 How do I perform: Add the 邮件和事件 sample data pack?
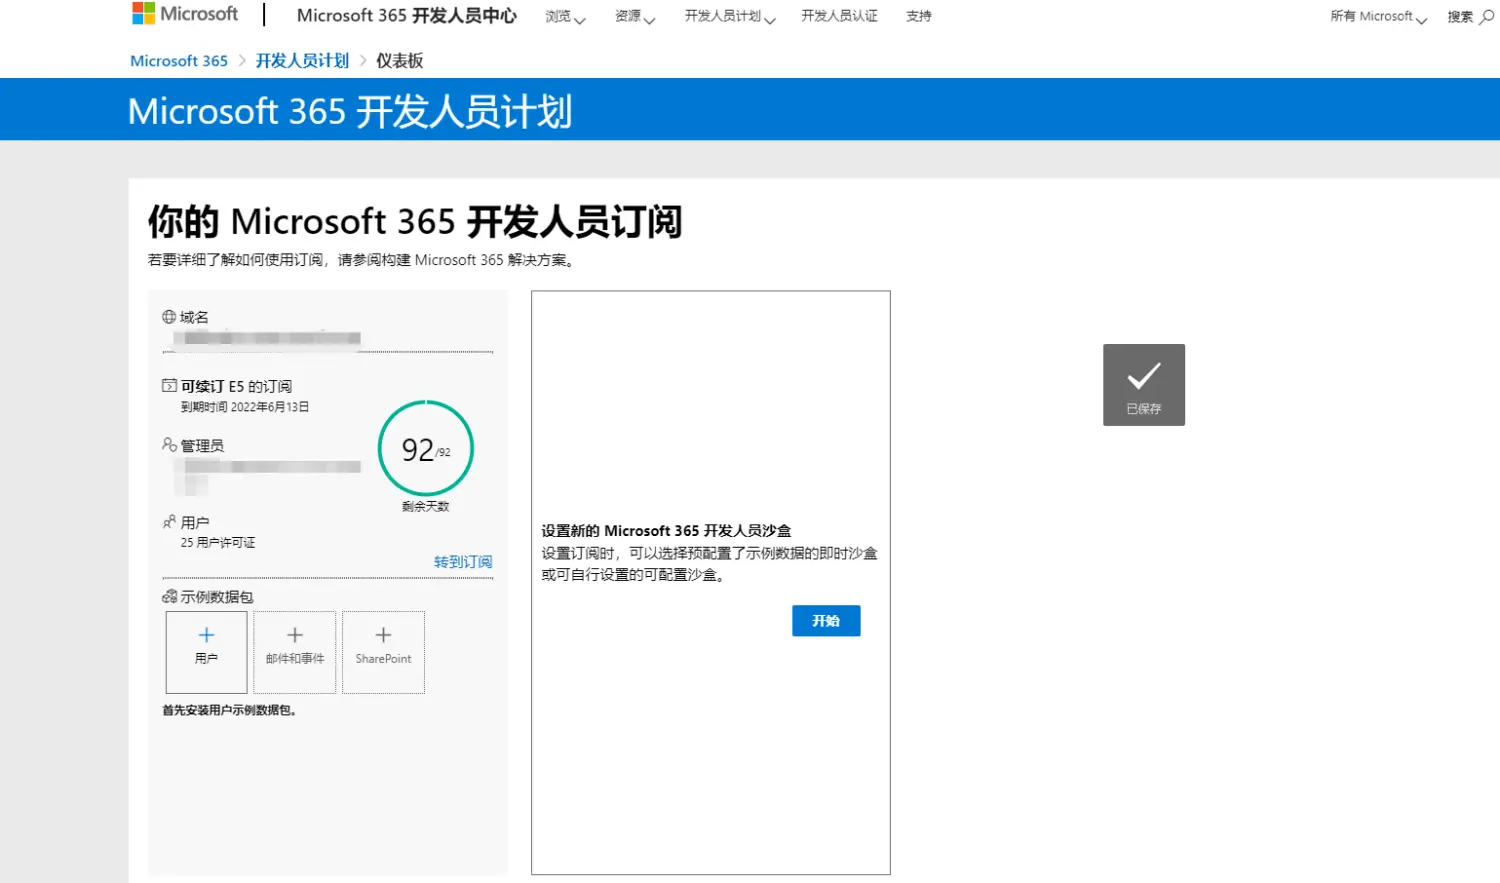pos(295,652)
